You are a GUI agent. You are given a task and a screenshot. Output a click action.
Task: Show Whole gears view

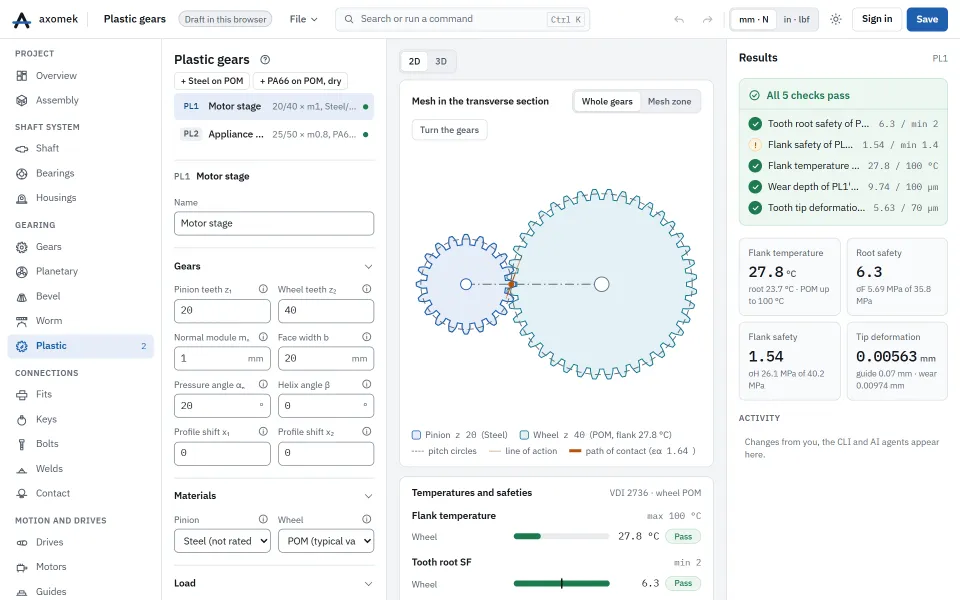[x=607, y=102]
